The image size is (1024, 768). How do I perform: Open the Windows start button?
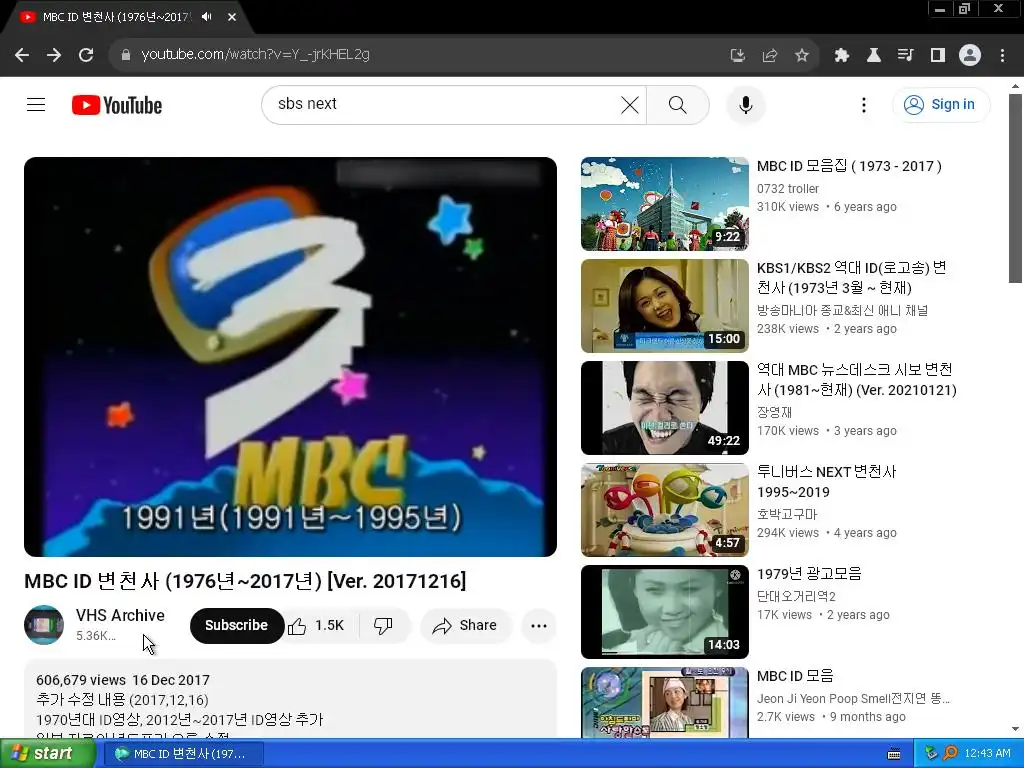point(47,753)
